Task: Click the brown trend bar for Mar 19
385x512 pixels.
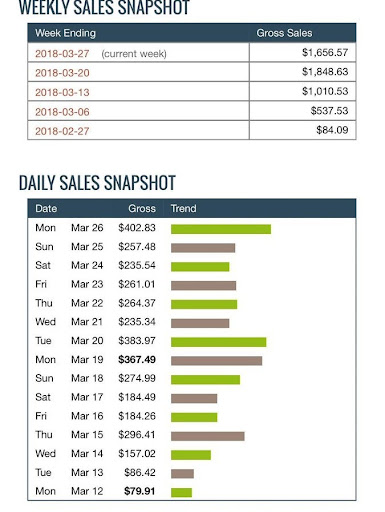Action: tap(216, 361)
